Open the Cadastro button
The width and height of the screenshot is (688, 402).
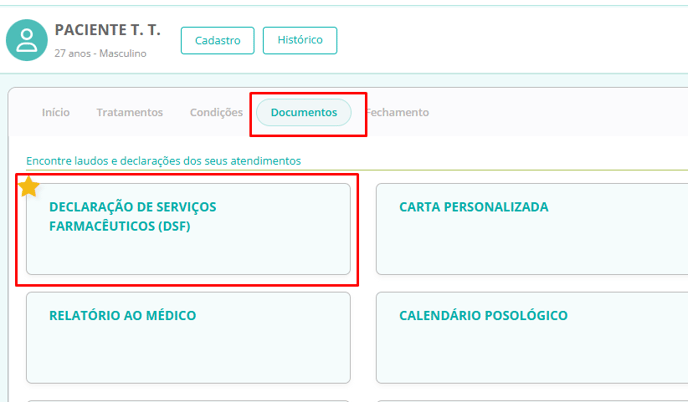(x=218, y=41)
